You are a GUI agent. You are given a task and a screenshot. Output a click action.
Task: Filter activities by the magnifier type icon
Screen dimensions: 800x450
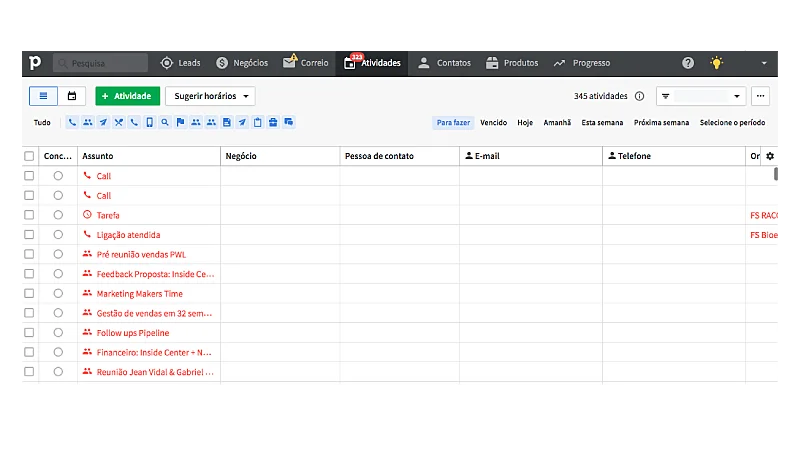[x=165, y=122]
